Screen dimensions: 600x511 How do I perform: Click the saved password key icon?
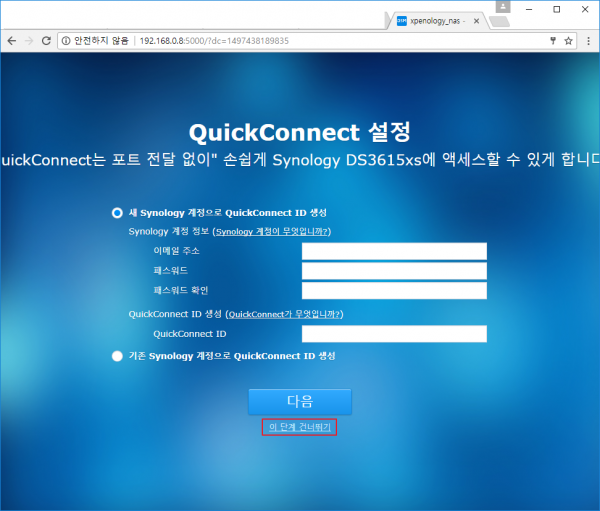coord(553,41)
